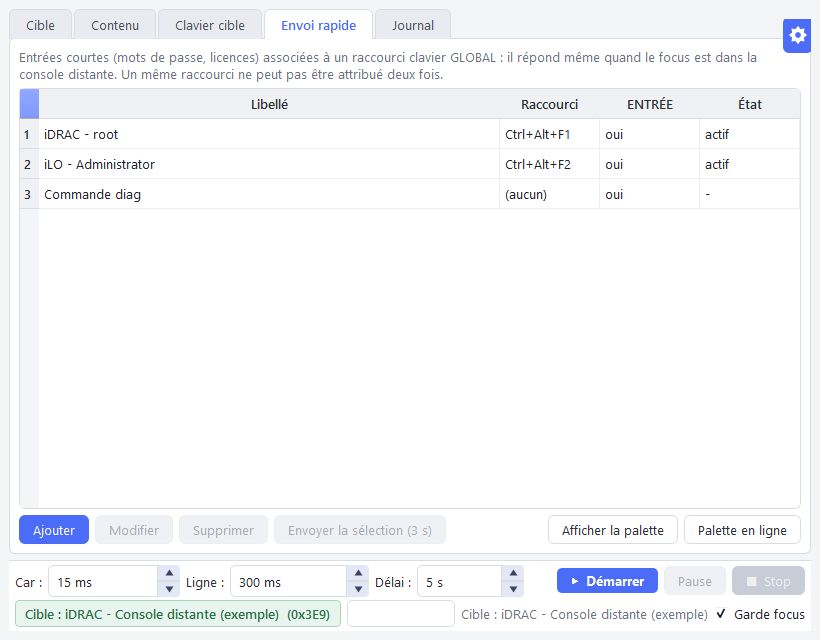Start sending with the Démarrer button
Image resolution: width=820 pixels, height=640 pixels.
click(x=607, y=581)
